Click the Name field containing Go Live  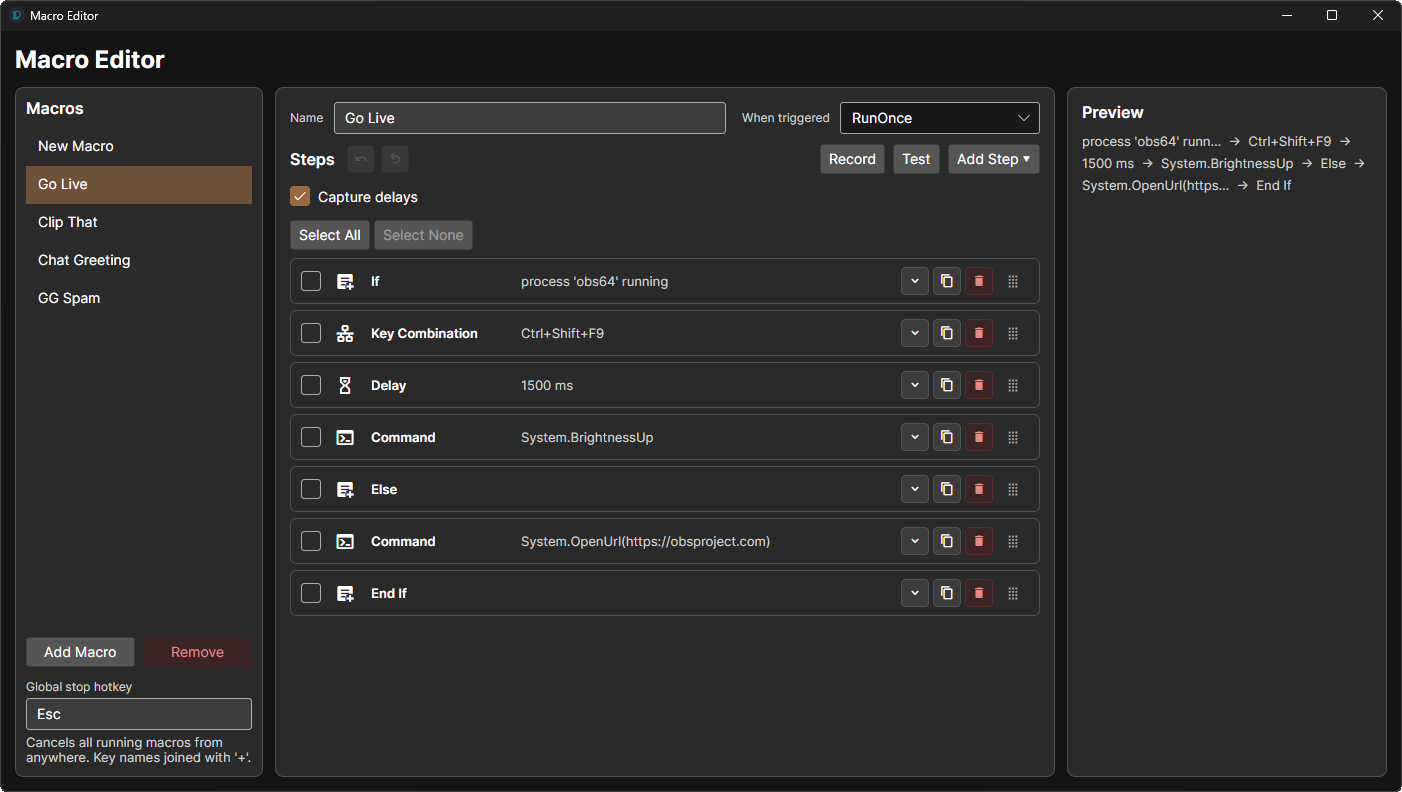[x=530, y=118]
